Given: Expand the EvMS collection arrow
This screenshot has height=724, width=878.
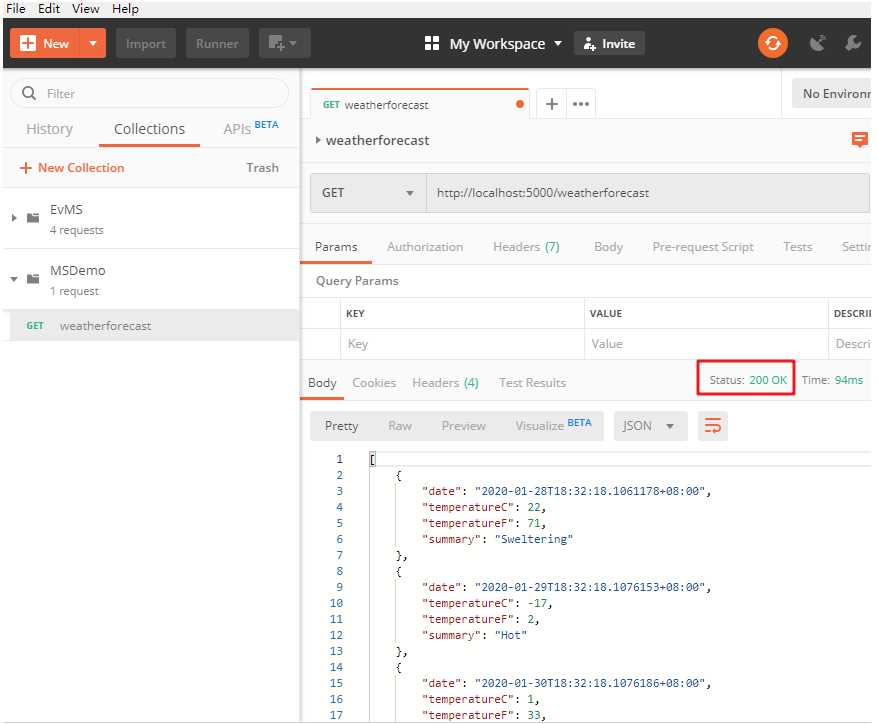Looking at the screenshot, I should pyautogui.click(x=14, y=218).
